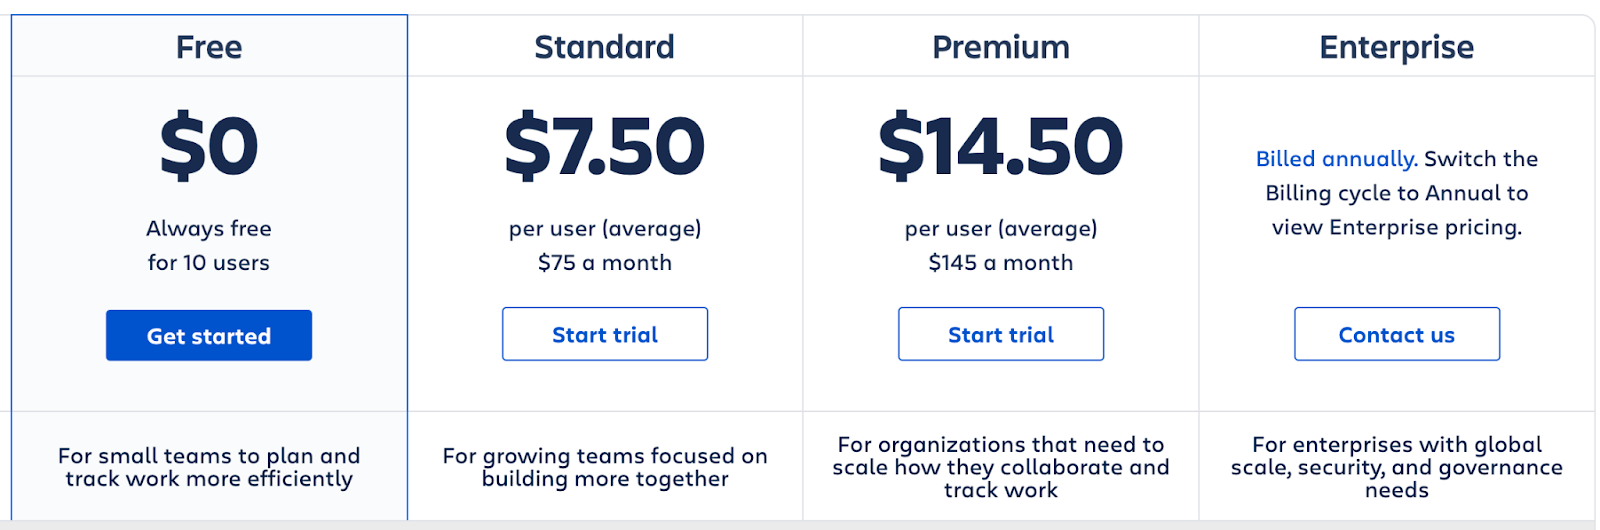
Task: Click the $145 a month text
Action: coord(1001,263)
